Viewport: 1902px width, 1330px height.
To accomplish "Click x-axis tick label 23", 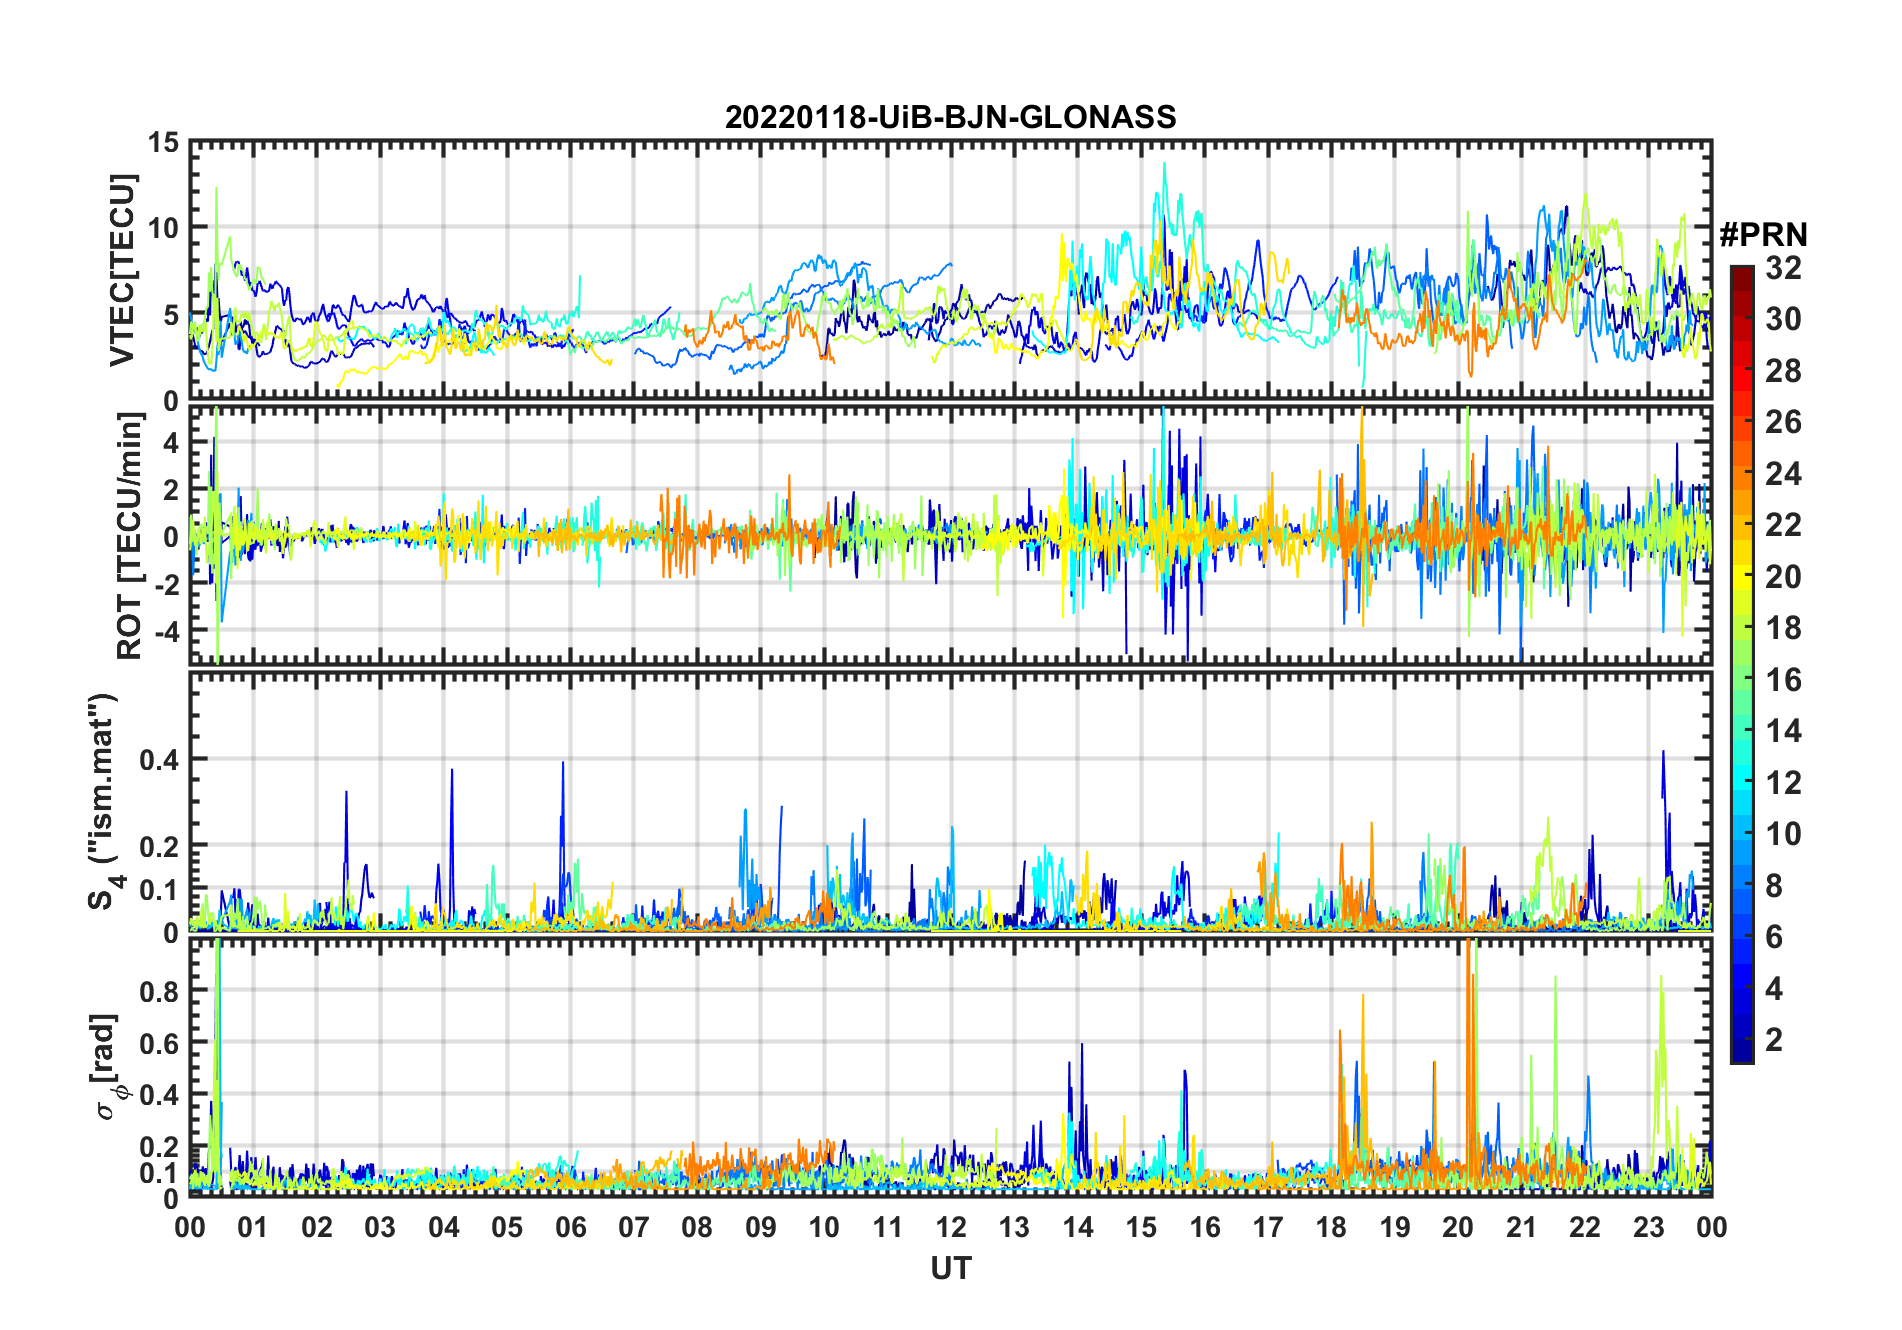I will [1648, 1227].
